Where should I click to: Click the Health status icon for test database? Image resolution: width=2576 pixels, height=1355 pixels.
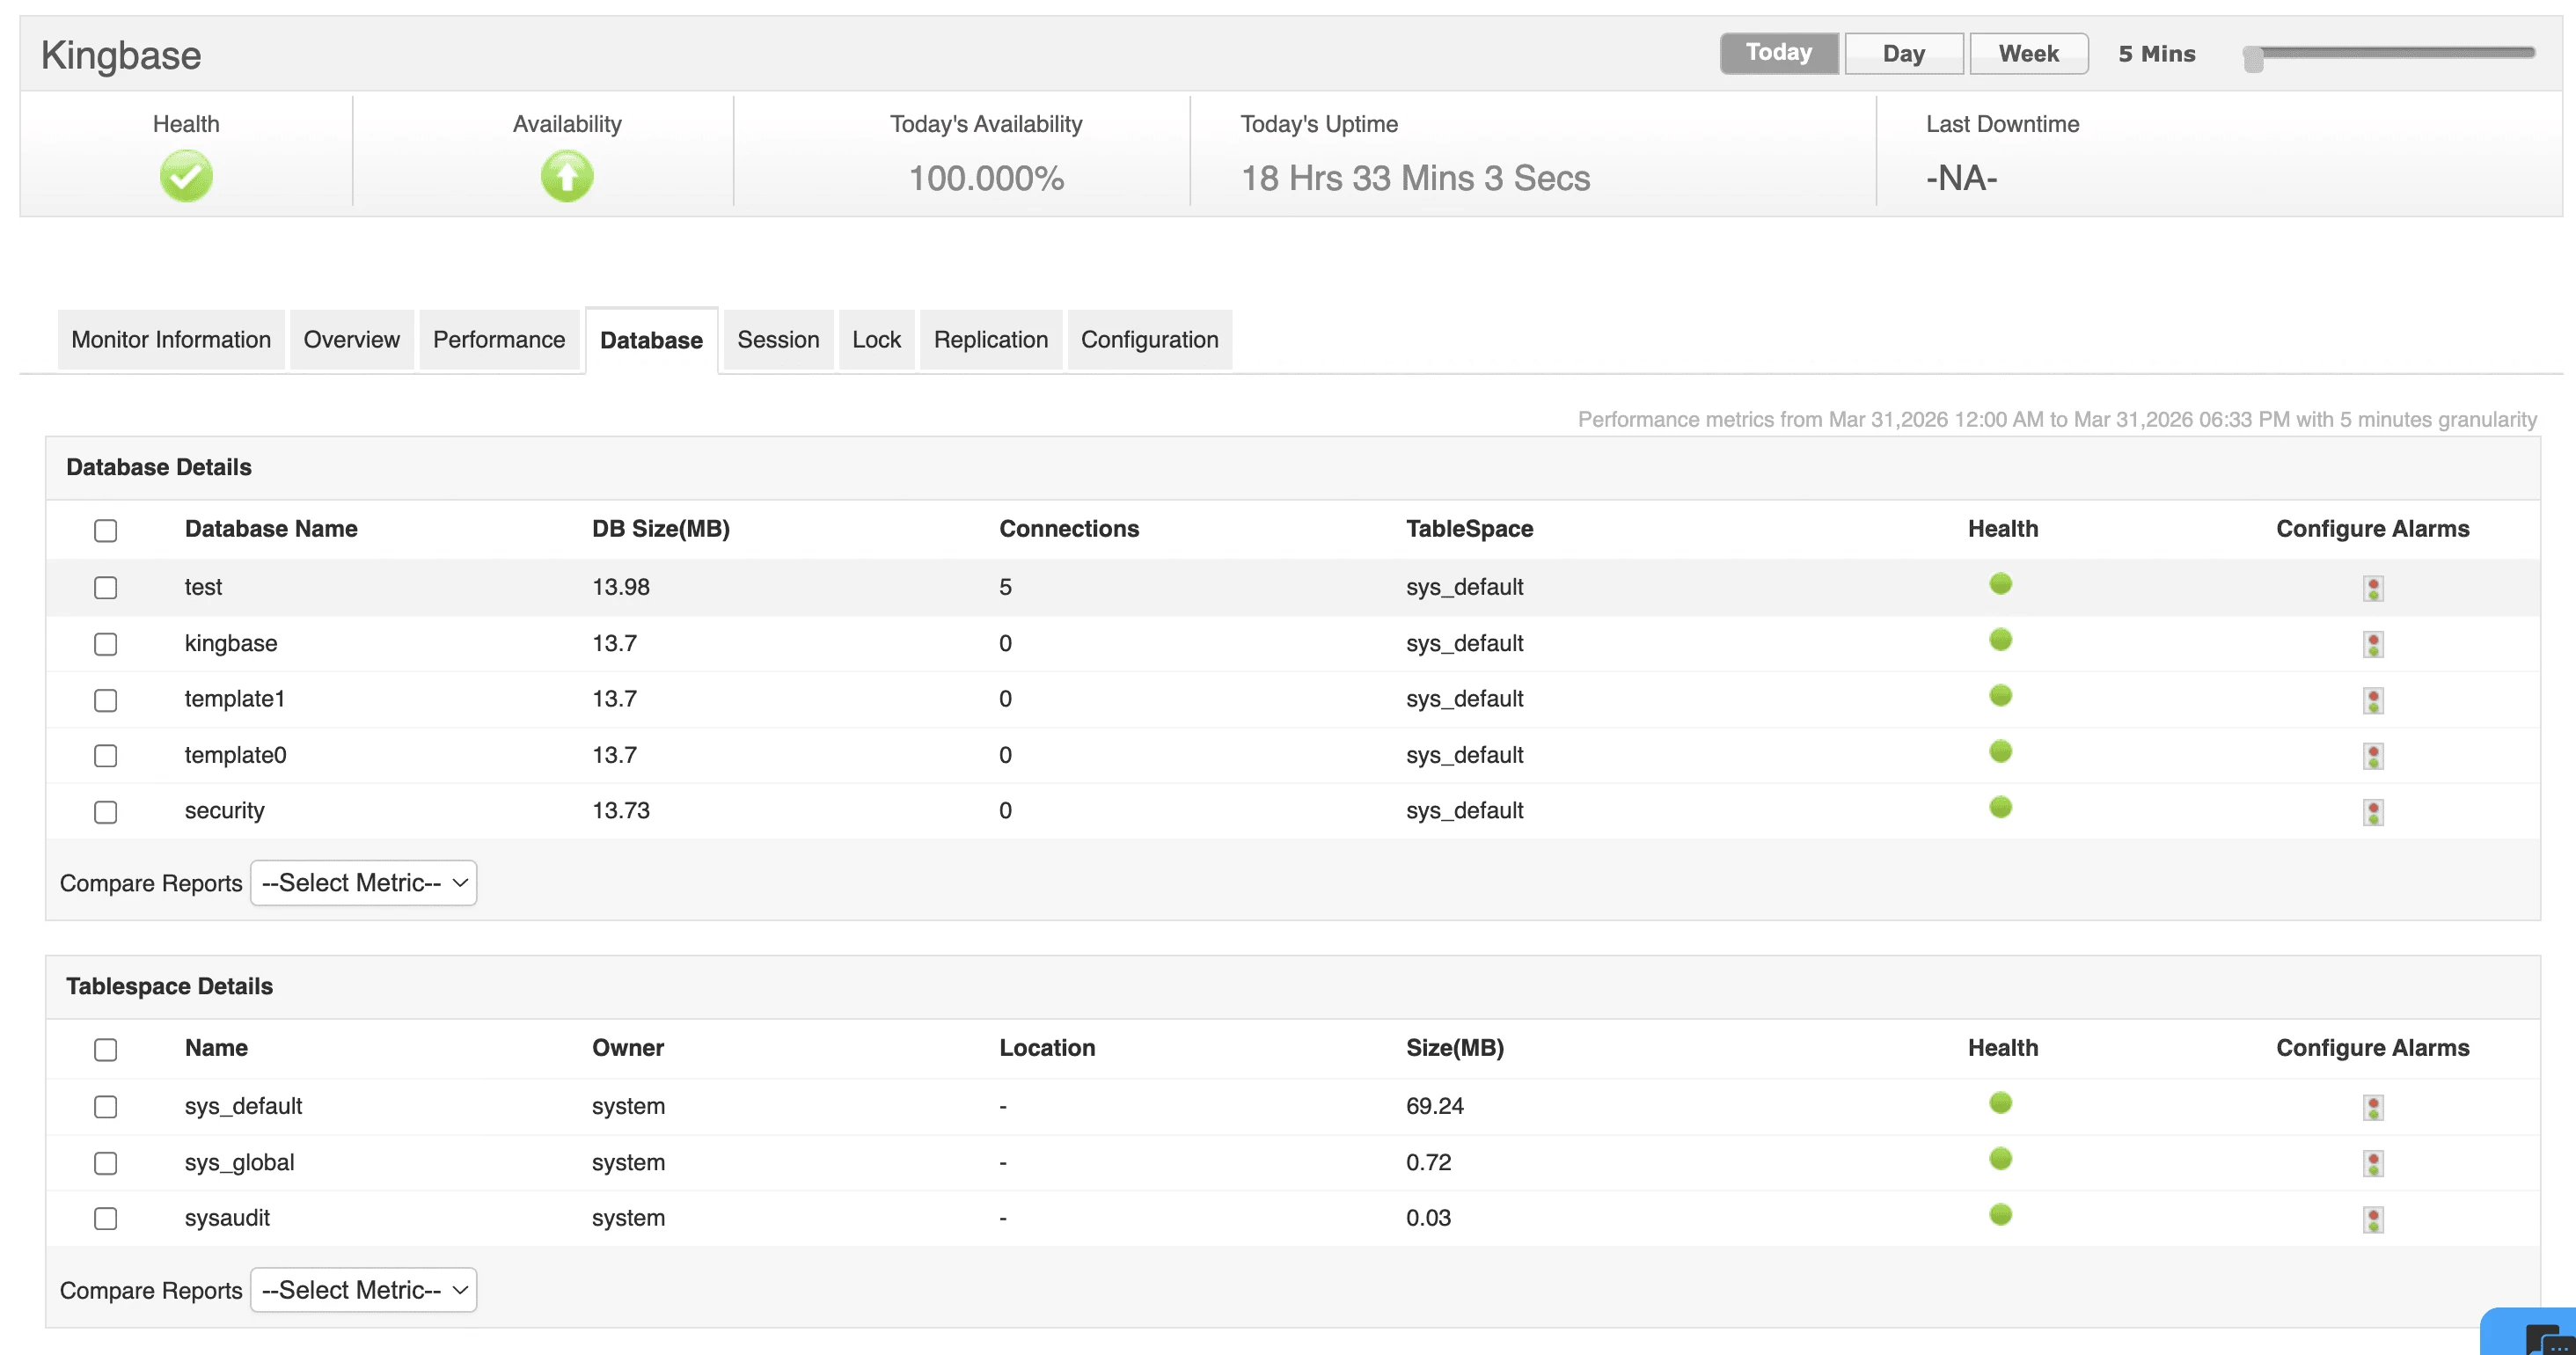[2001, 585]
